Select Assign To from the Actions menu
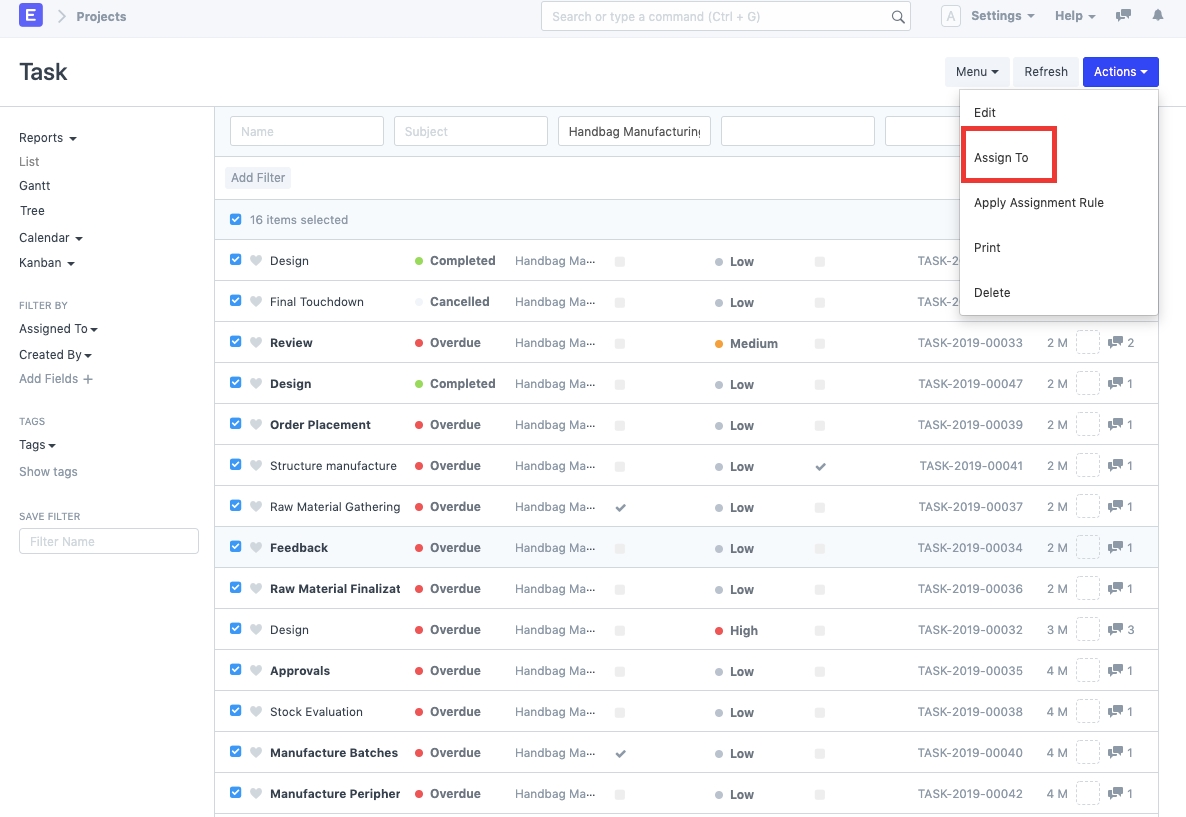 point(1001,158)
